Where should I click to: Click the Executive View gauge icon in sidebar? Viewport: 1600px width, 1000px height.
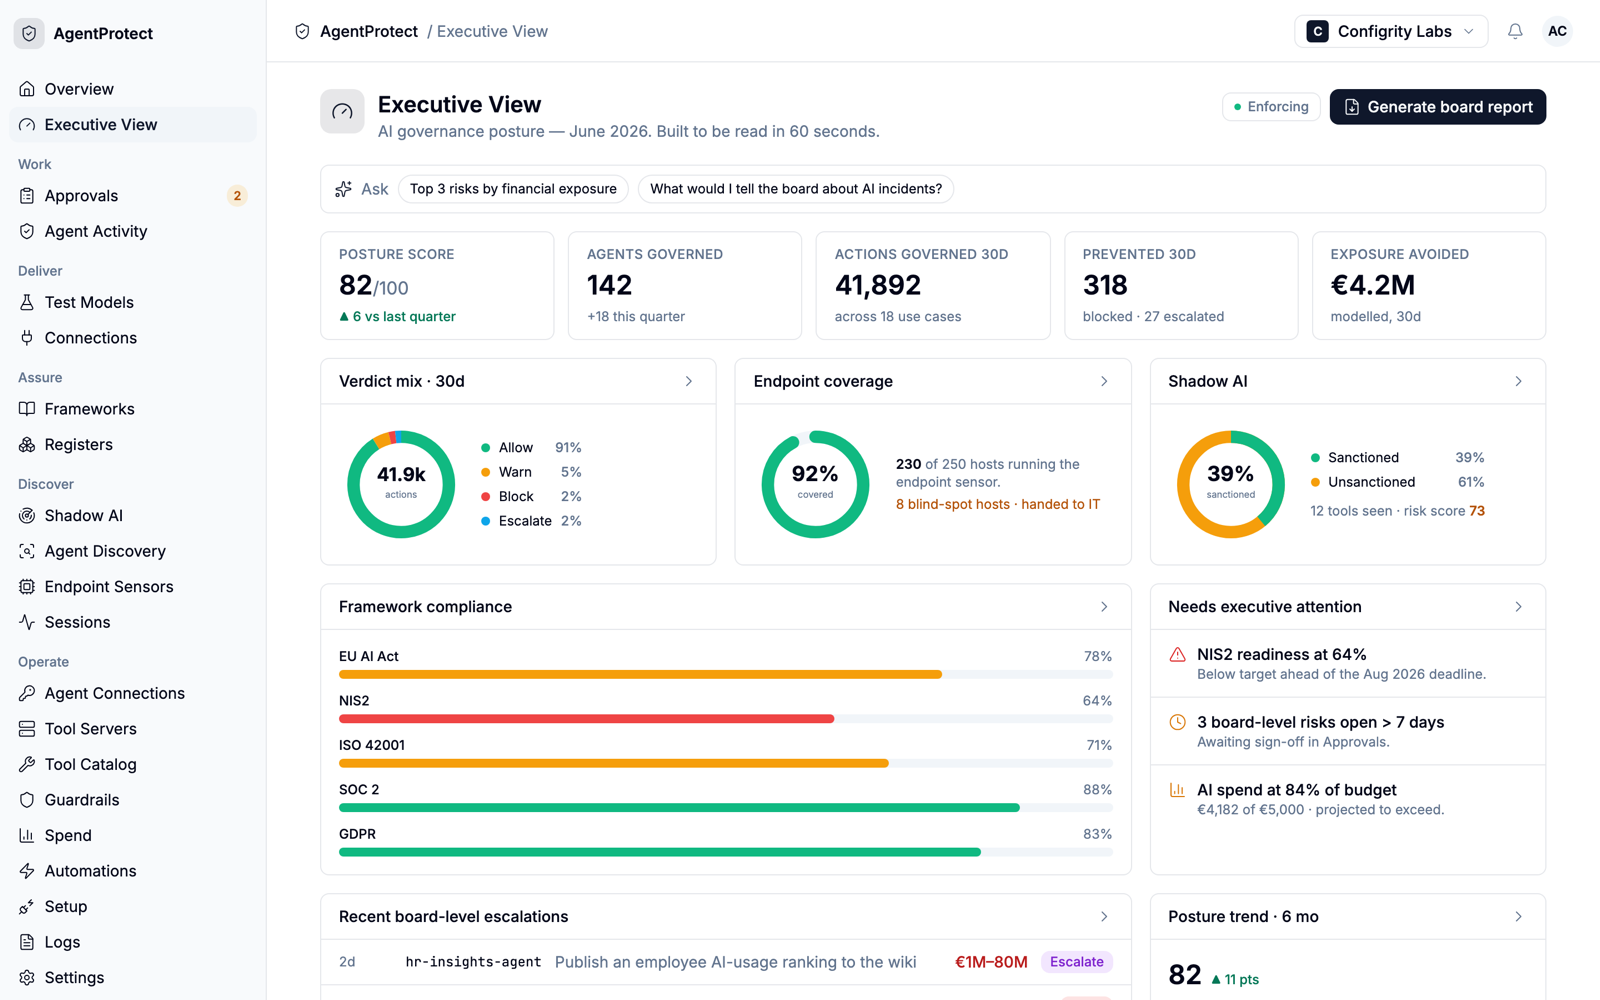(x=27, y=125)
